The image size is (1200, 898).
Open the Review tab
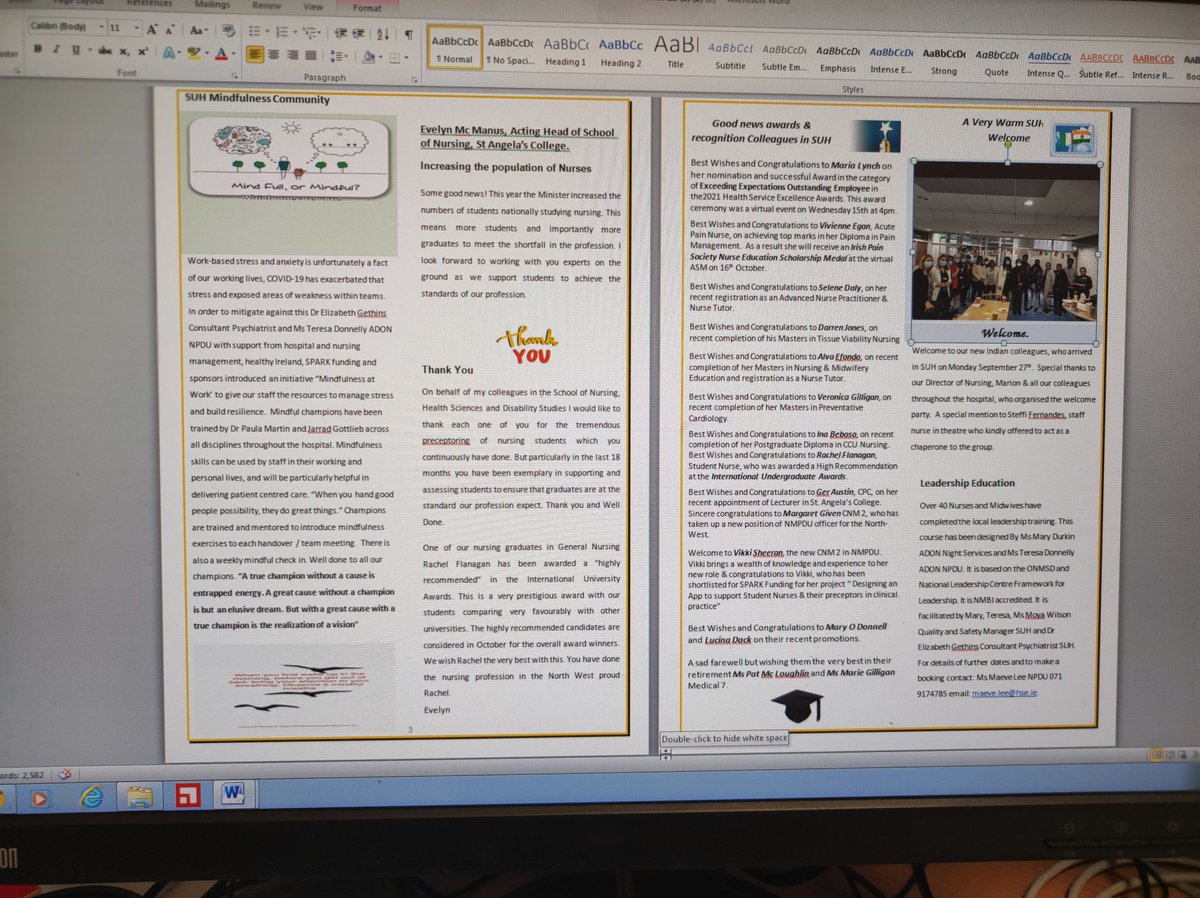point(266,5)
